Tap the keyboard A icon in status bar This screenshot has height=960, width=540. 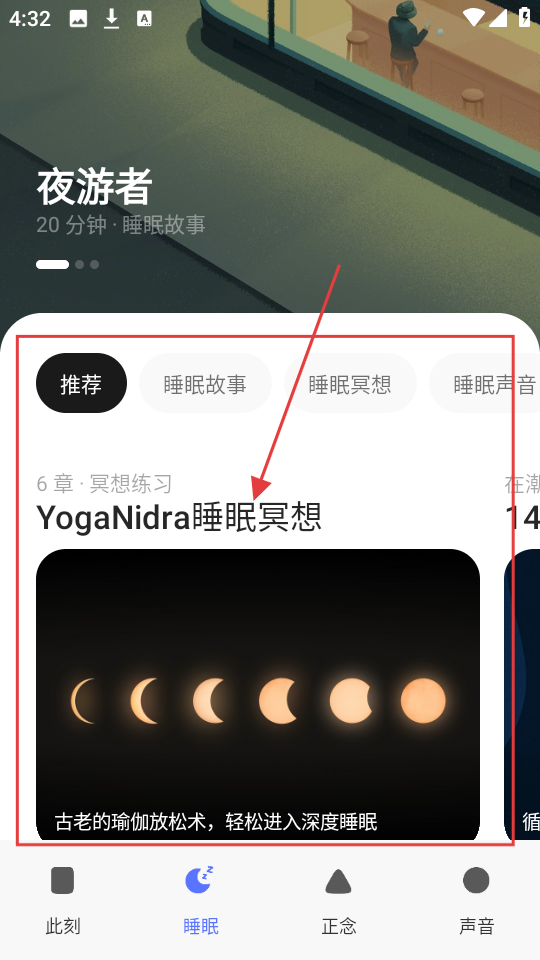coord(144,19)
